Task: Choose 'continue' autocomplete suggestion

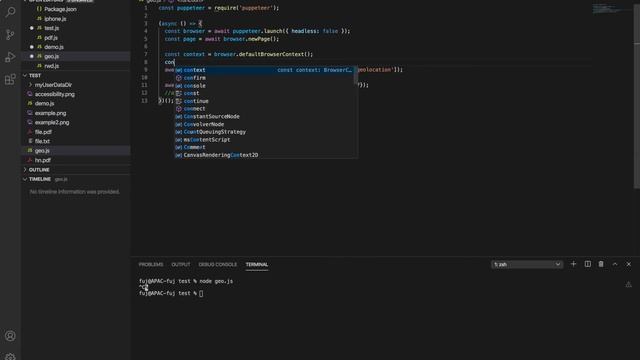Action: pos(265,101)
